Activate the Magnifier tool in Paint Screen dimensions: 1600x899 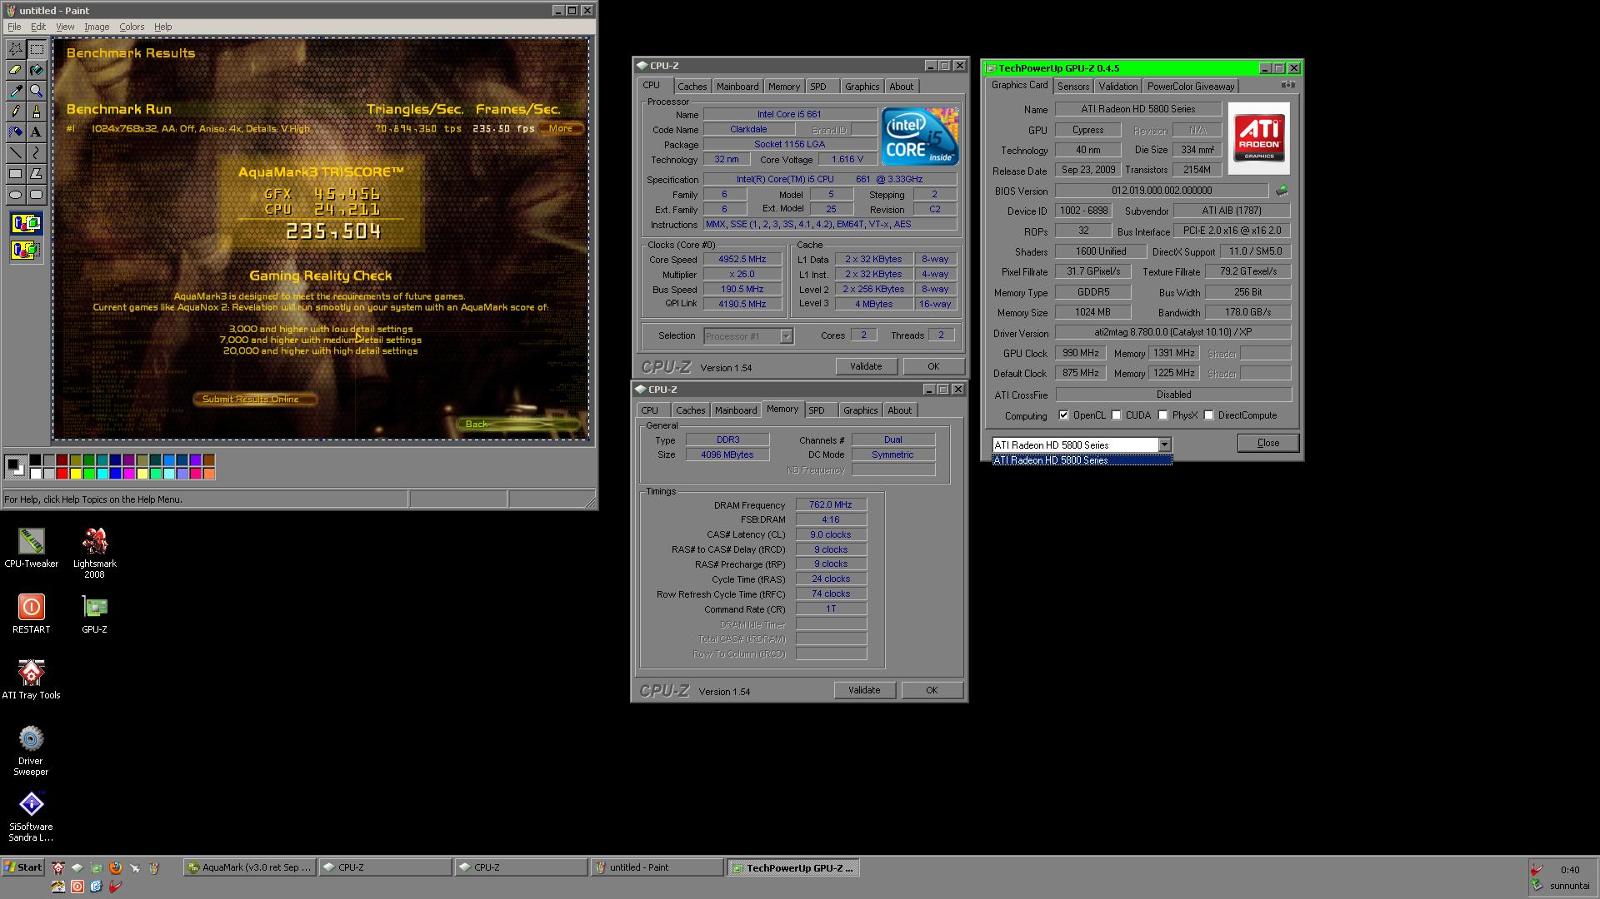(x=37, y=91)
